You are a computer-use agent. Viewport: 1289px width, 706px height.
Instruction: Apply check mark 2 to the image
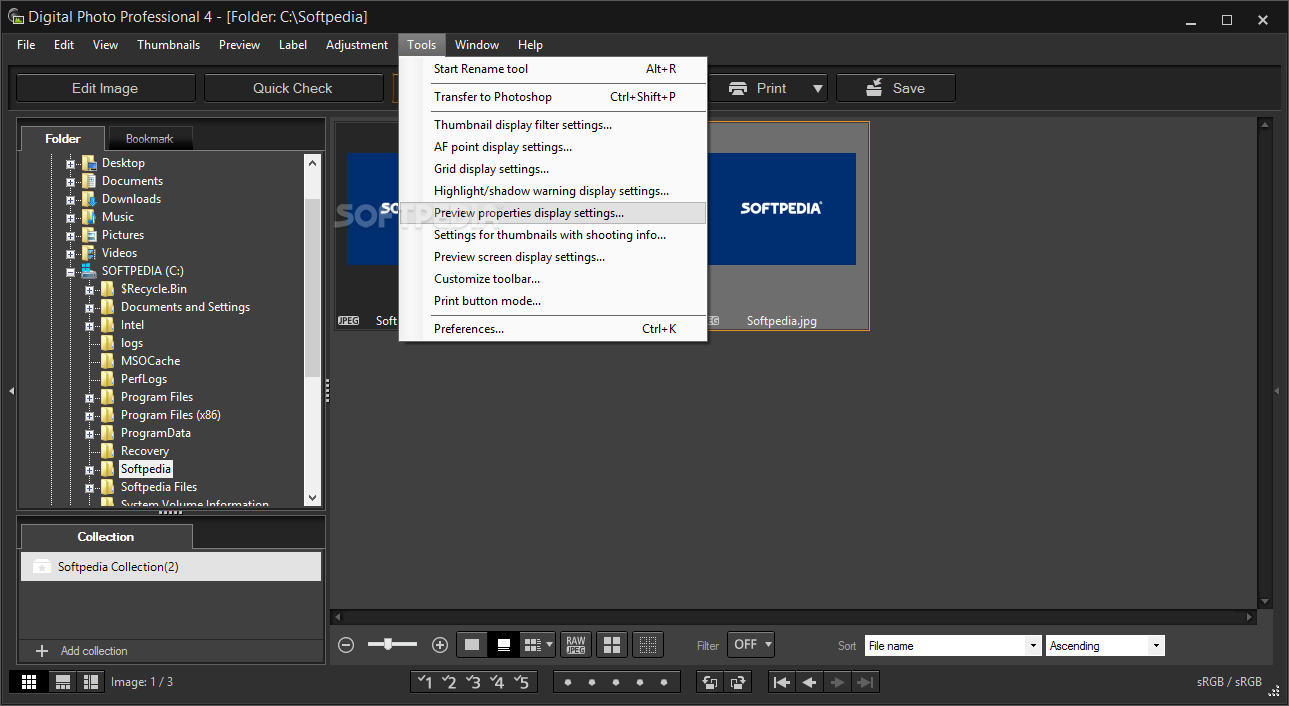pos(449,682)
